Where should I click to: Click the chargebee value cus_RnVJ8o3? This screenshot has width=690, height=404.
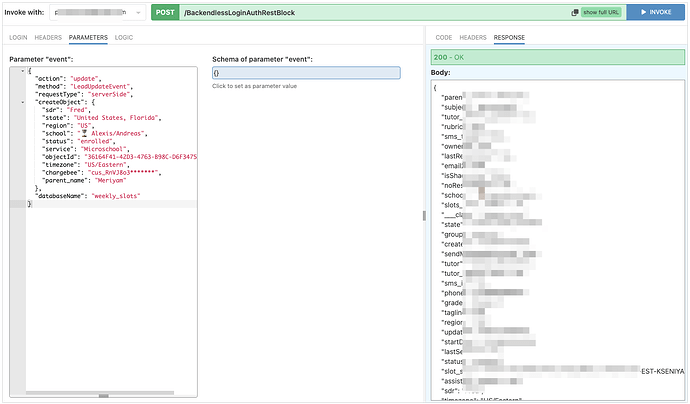coord(124,173)
